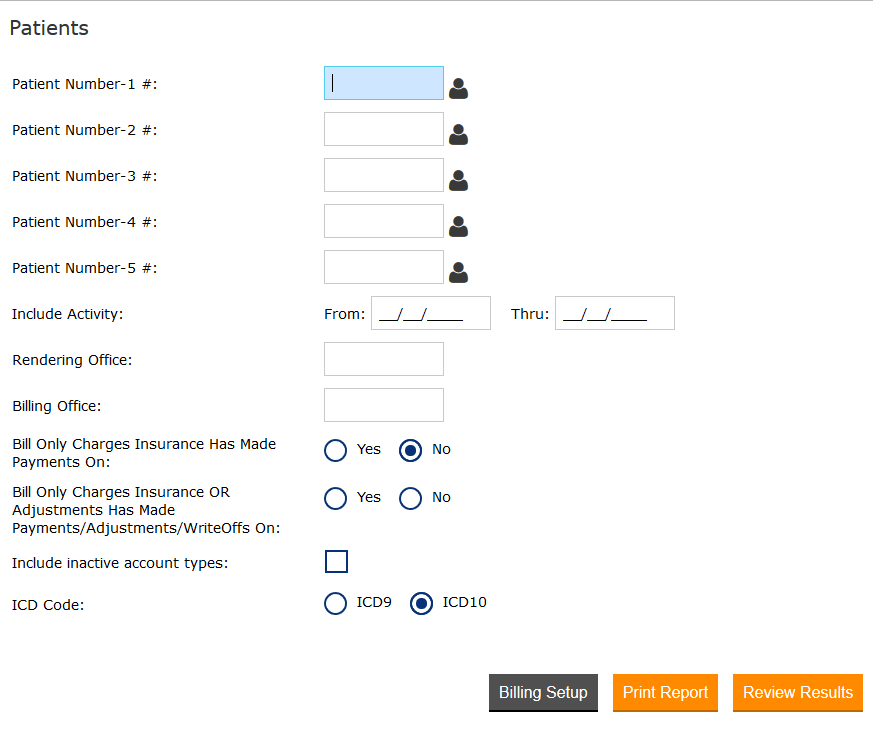The height and width of the screenshot is (741, 873).
Task: Click the Billing Setup button
Action: (543, 692)
